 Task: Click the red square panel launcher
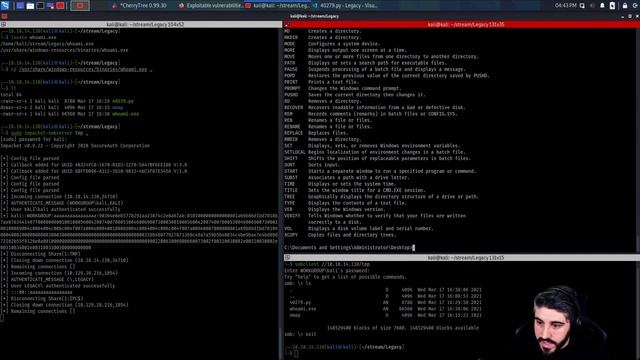coord(60,6)
